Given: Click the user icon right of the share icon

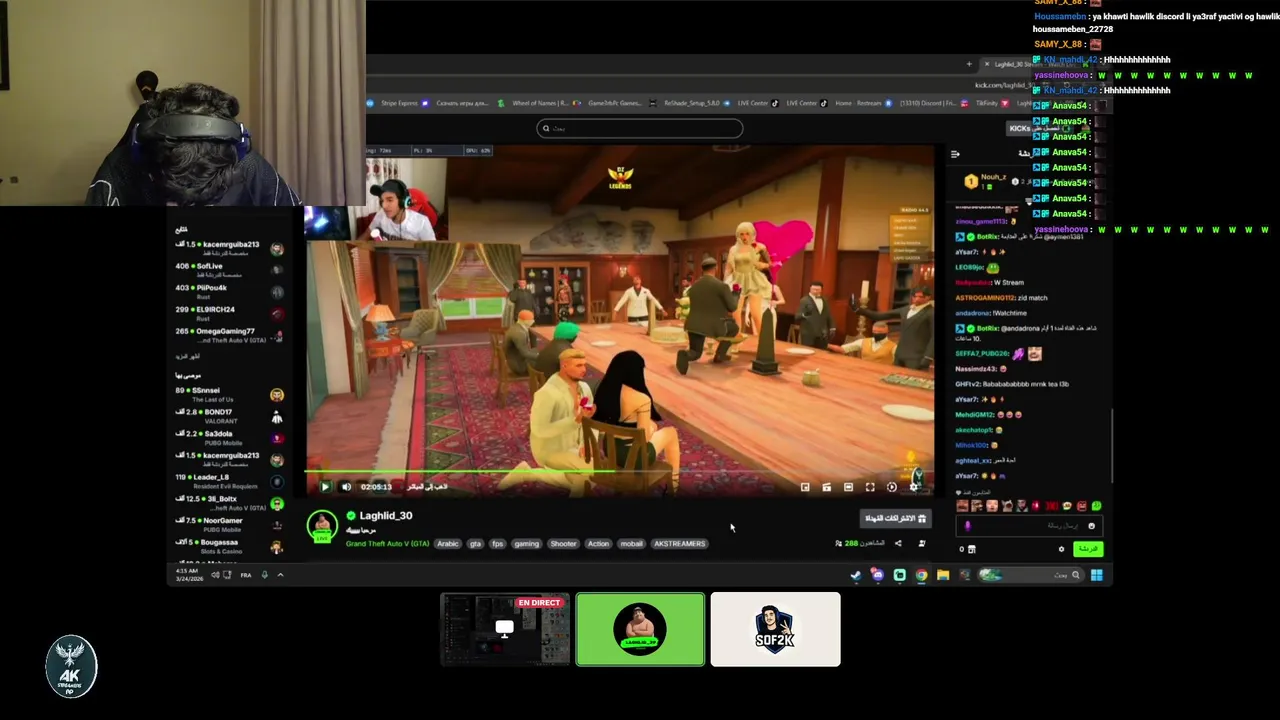Looking at the screenshot, I should (x=921, y=544).
